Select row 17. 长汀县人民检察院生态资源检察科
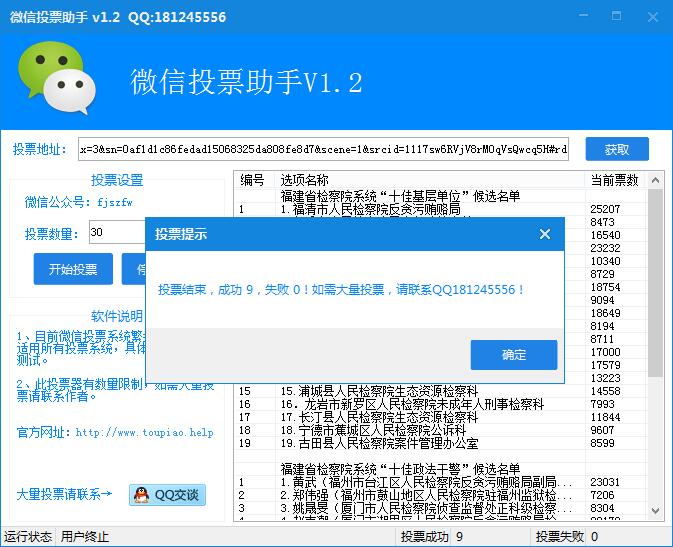The width and height of the screenshot is (673, 547). click(440, 417)
